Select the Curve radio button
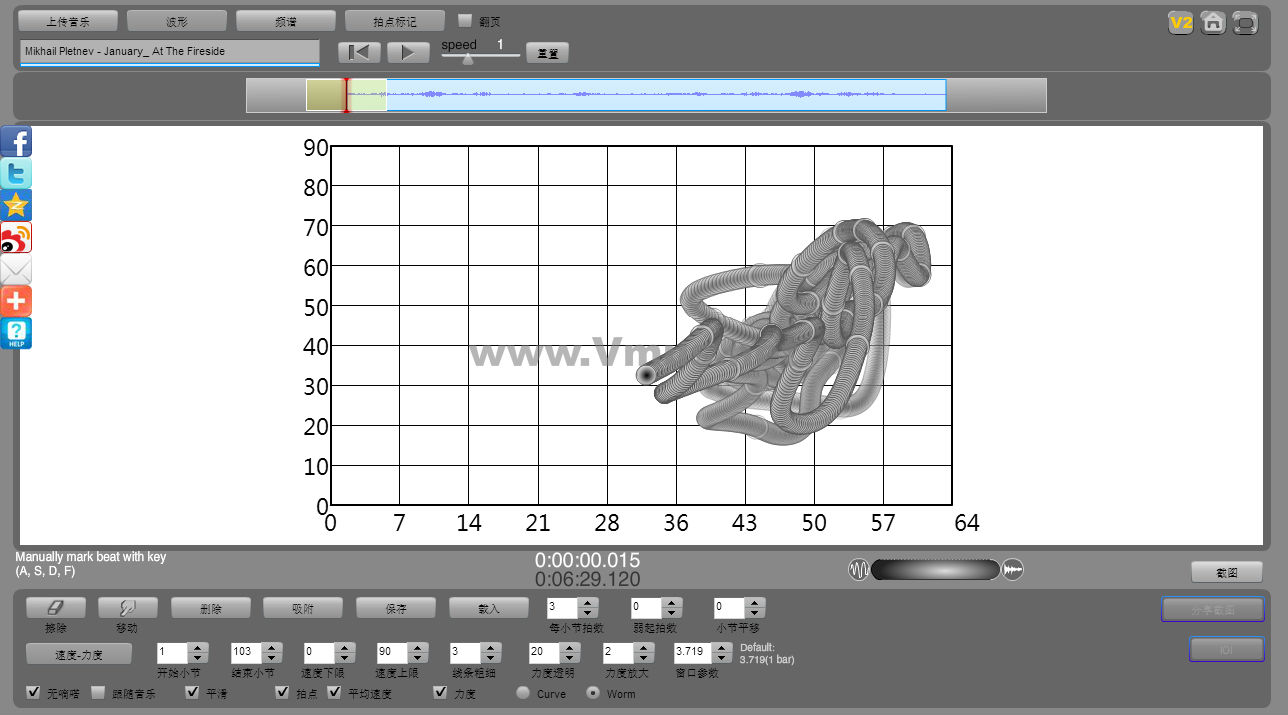This screenshot has height=715, width=1288. (x=523, y=692)
